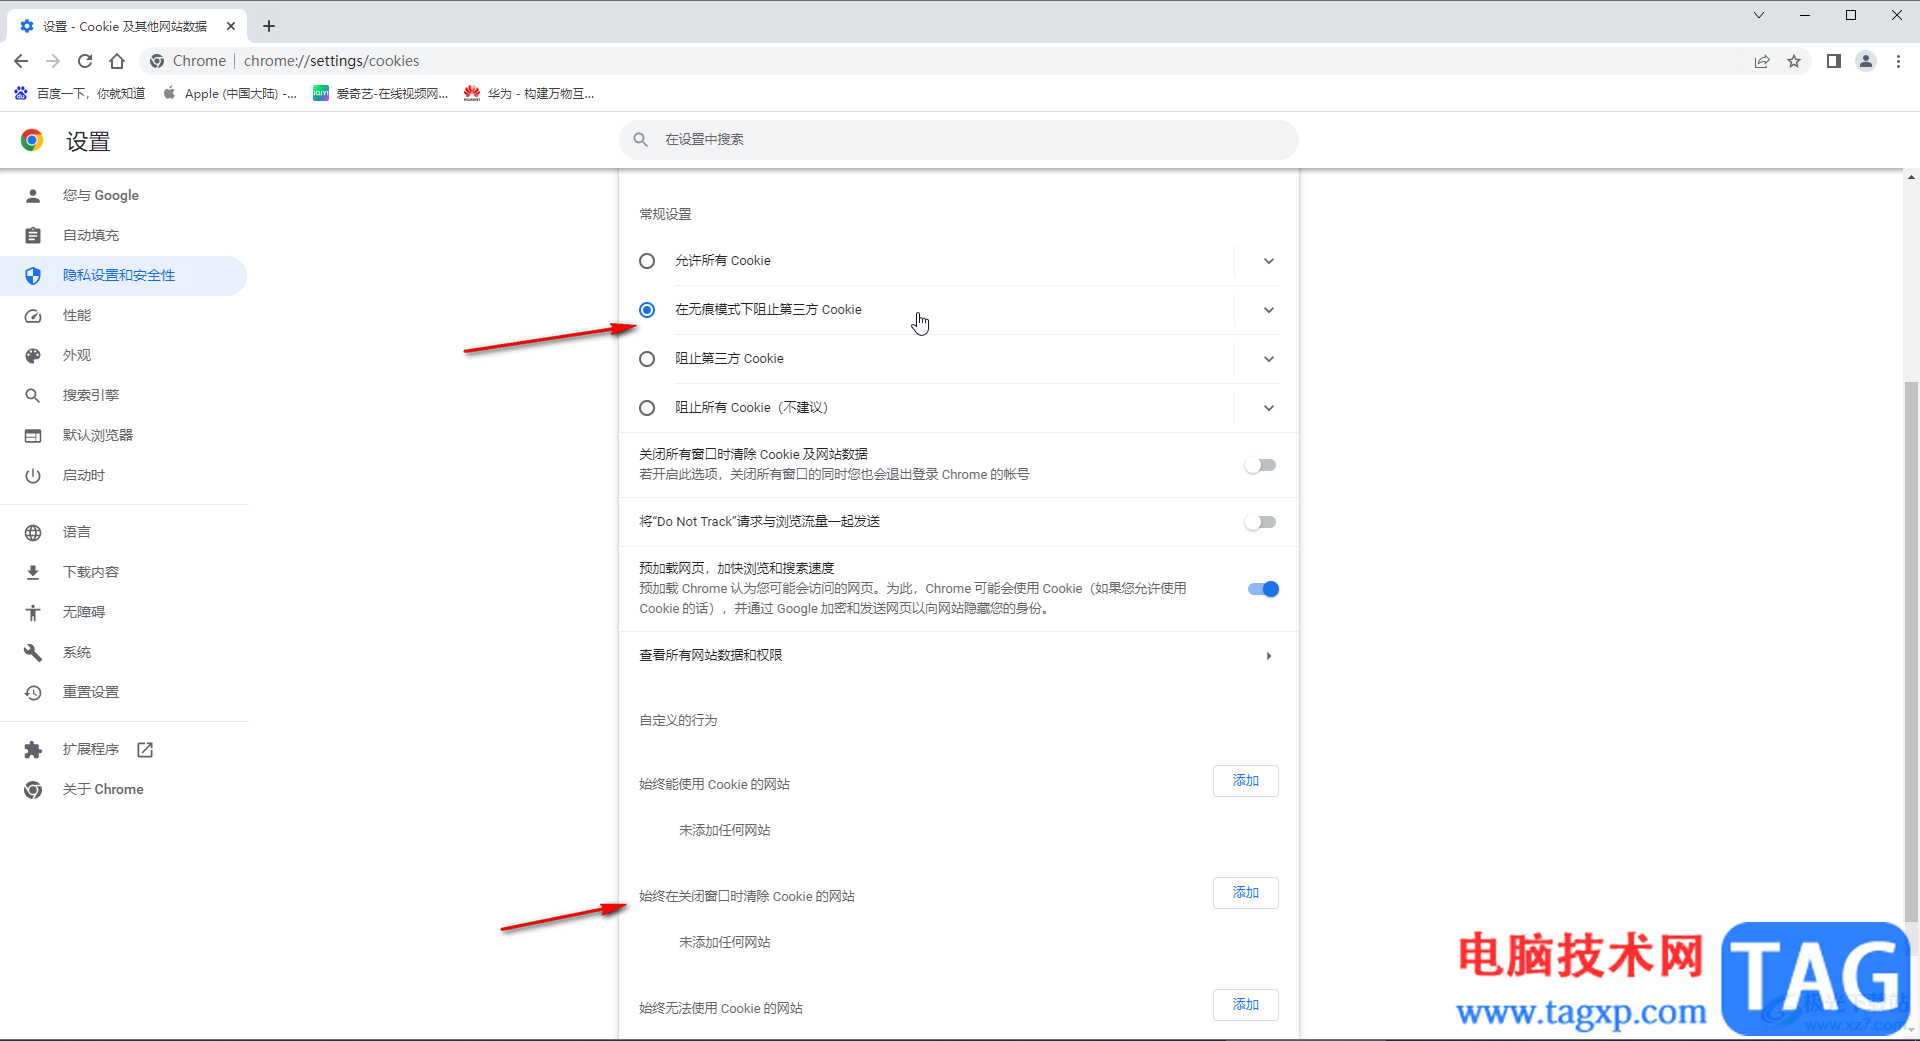Click the external link icon beside 扩展程序

pyautogui.click(x=145, y=749)
